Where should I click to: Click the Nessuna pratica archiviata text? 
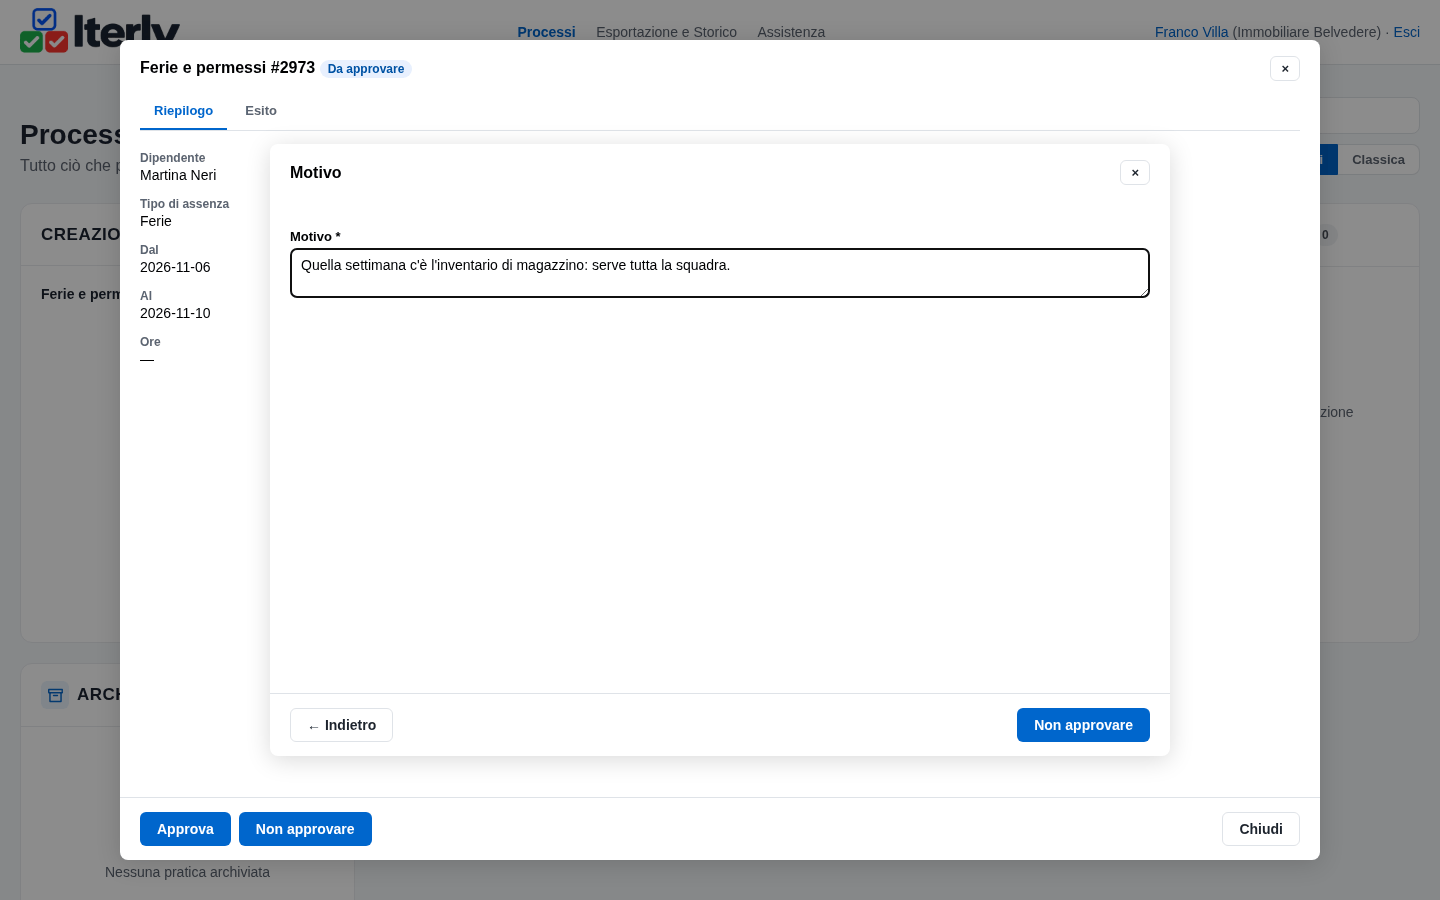[x=187, y=872]
